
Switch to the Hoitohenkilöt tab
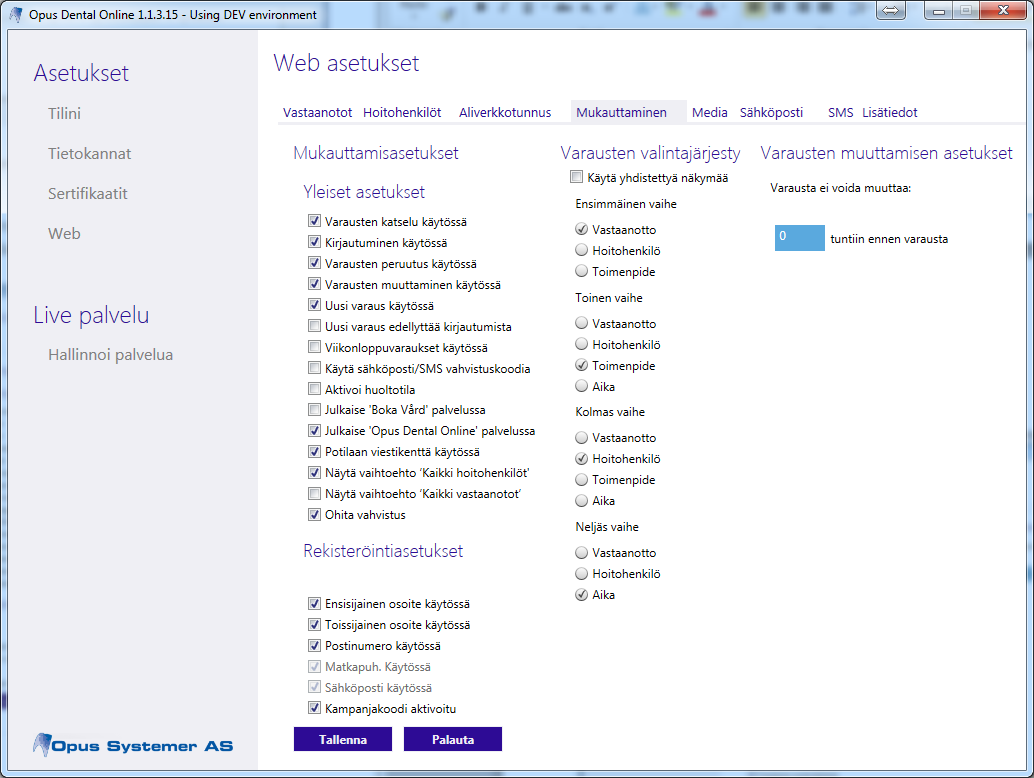coord(402,113)
